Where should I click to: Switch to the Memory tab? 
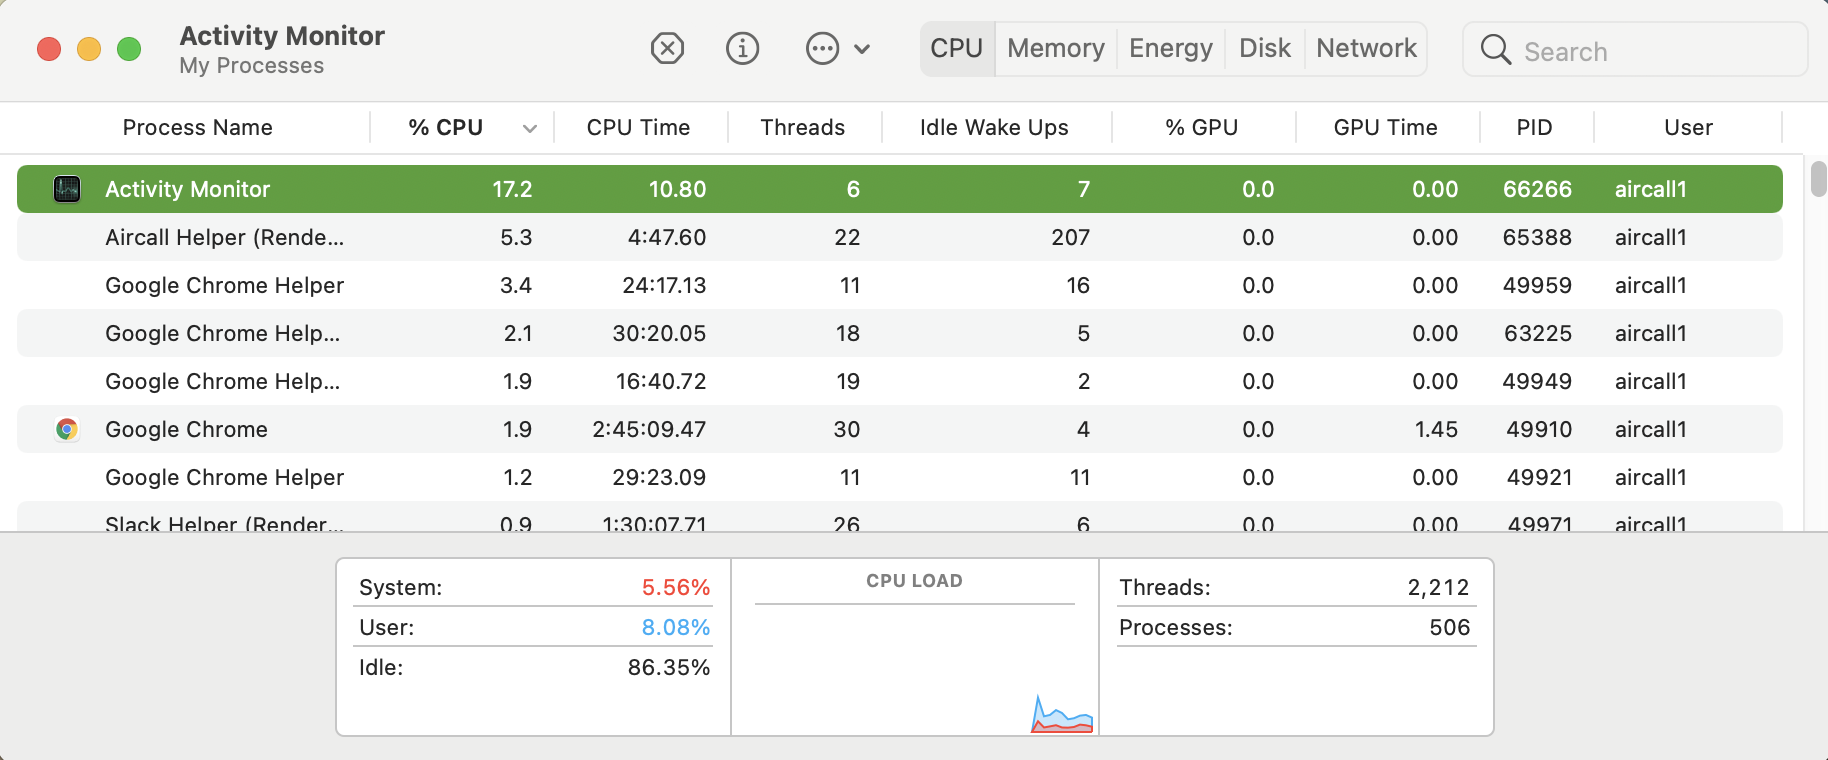pos(1056,48)
